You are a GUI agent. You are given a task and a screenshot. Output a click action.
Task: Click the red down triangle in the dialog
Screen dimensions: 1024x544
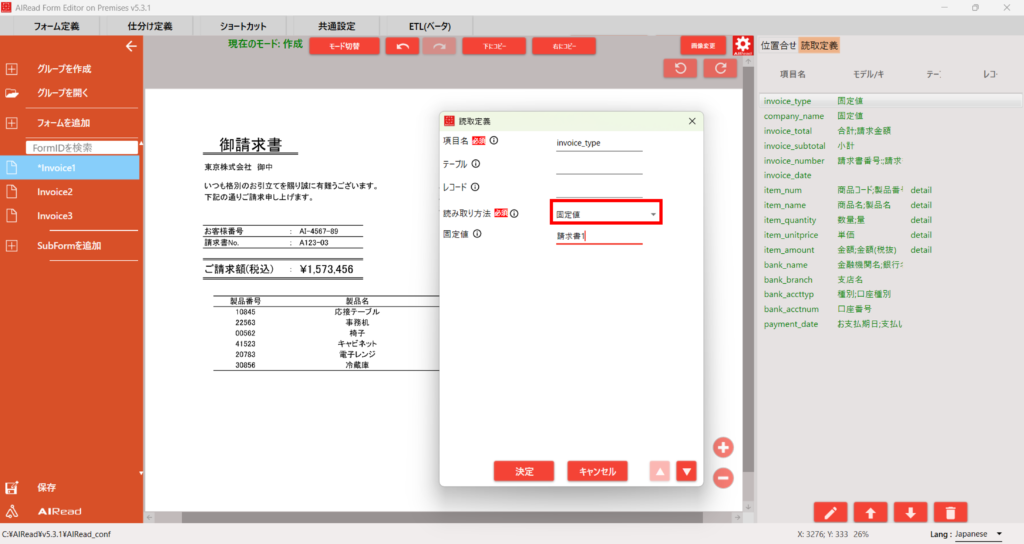click(686, 471)
